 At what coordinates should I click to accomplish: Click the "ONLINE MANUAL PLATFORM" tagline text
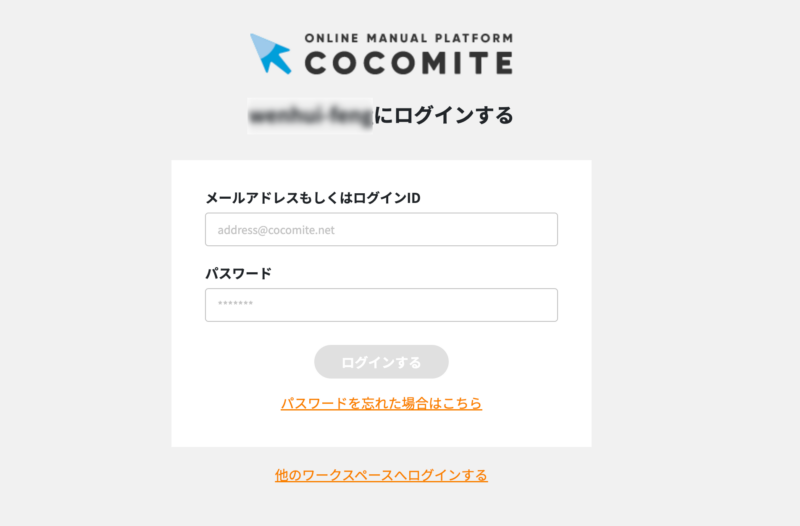(x=408, y=38)
